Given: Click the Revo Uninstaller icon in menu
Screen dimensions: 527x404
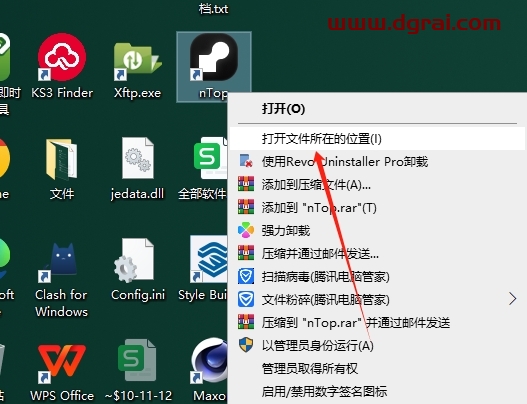Looking at the screenshot, I should tap(246, 161).
